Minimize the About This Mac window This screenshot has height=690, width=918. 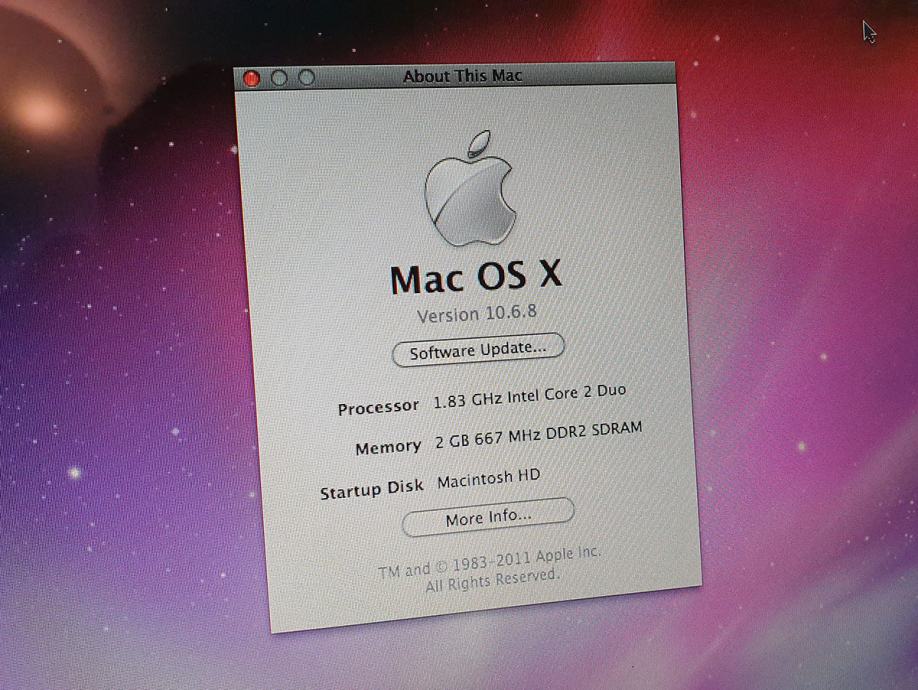279,78
